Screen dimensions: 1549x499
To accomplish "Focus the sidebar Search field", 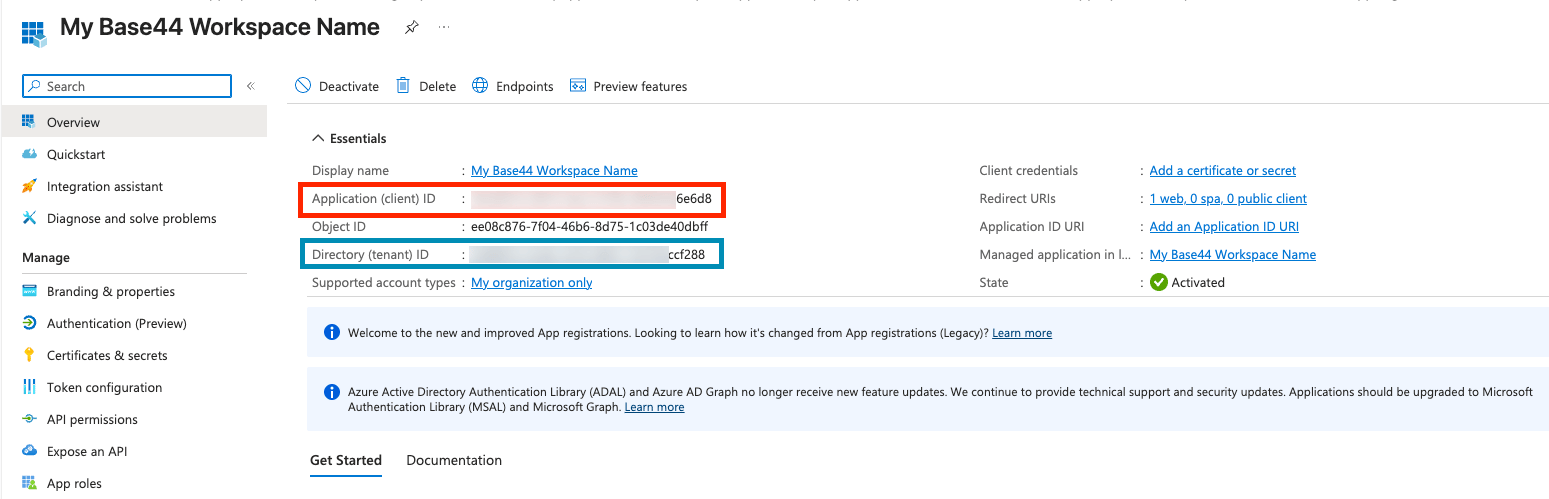I will pos(127,86).
